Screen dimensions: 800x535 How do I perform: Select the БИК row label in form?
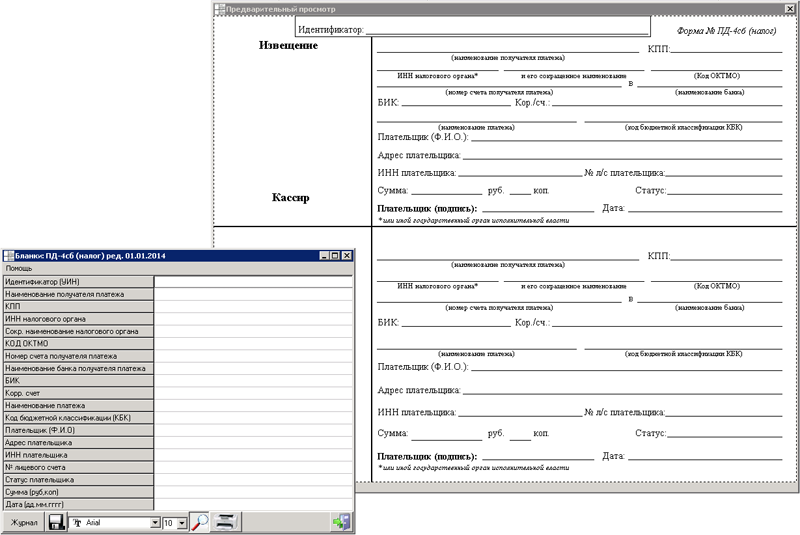point(78,380)
